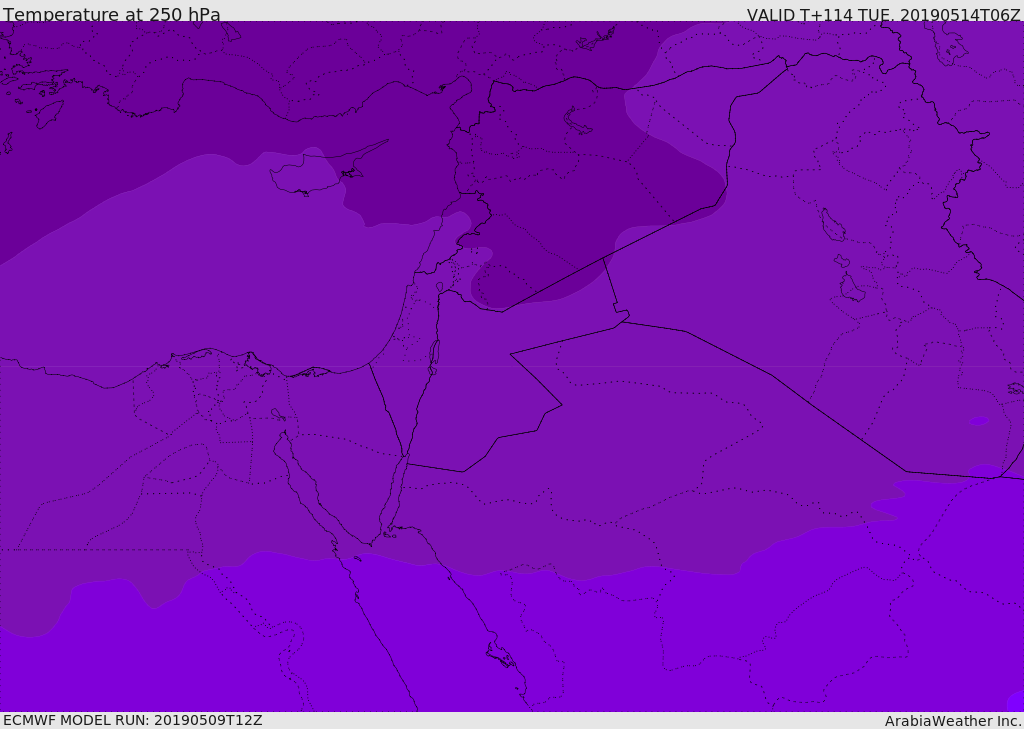1024x729 pixels.
Task: Click the 'Temperature at 250 hPa' title
Action: pos(112,14)
